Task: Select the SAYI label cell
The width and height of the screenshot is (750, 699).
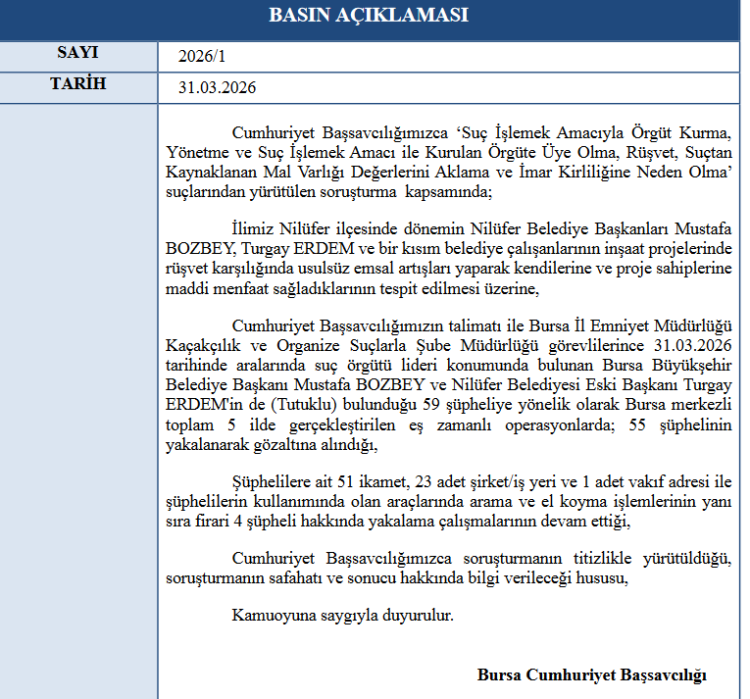Action: point(78,54)
